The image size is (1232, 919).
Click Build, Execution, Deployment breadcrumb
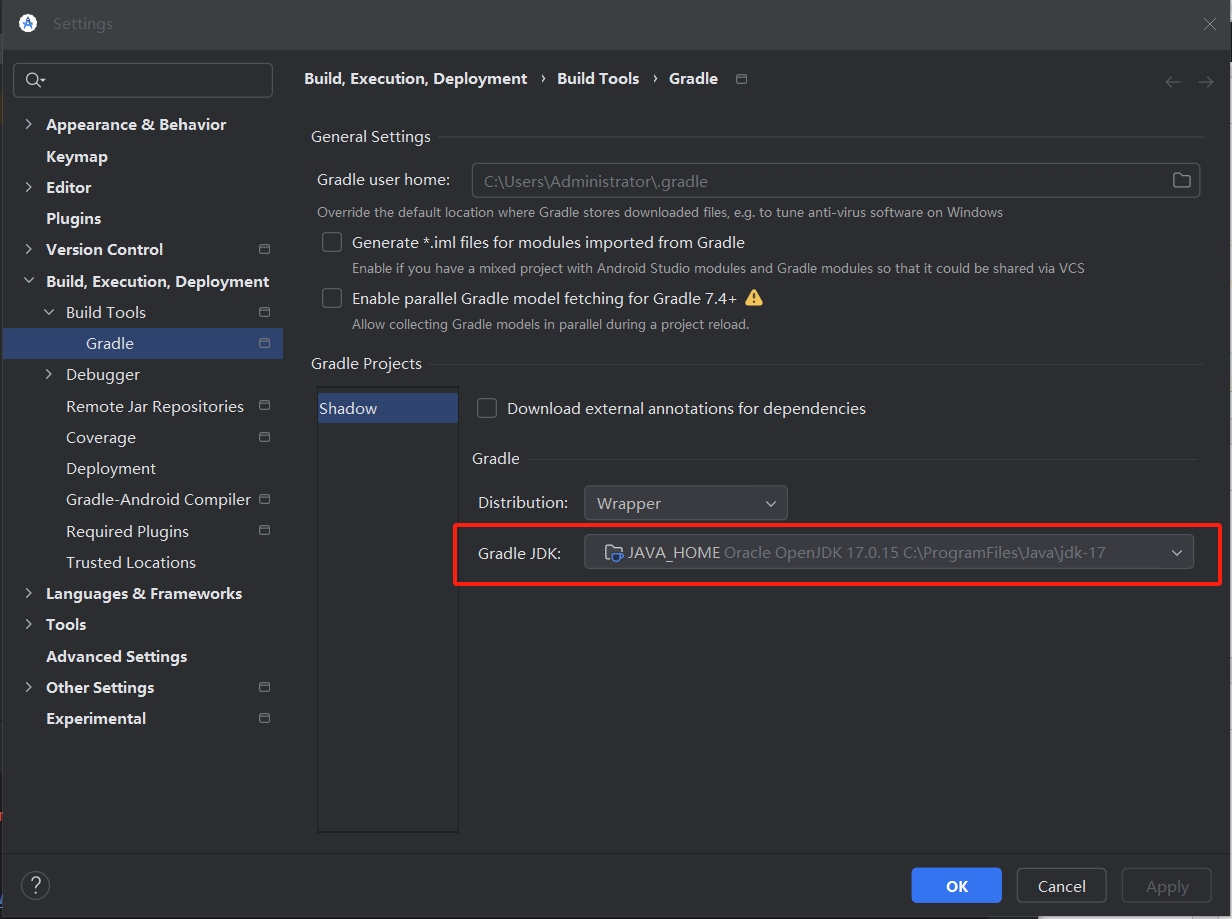415,78
